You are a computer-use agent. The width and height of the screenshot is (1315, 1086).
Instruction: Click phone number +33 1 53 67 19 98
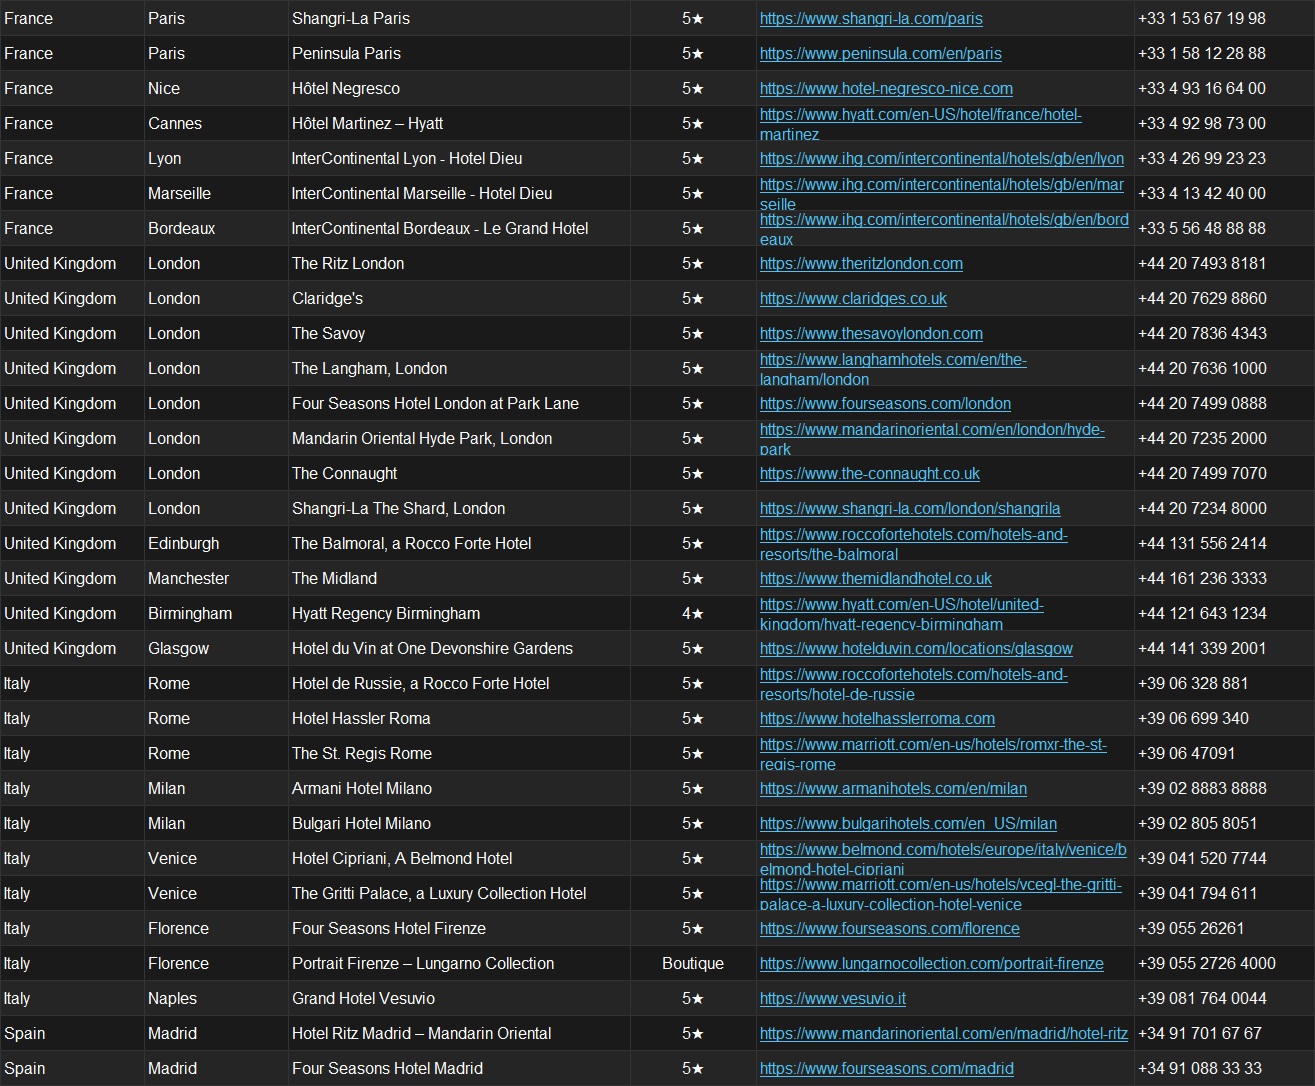click(x=1201, y=18)
